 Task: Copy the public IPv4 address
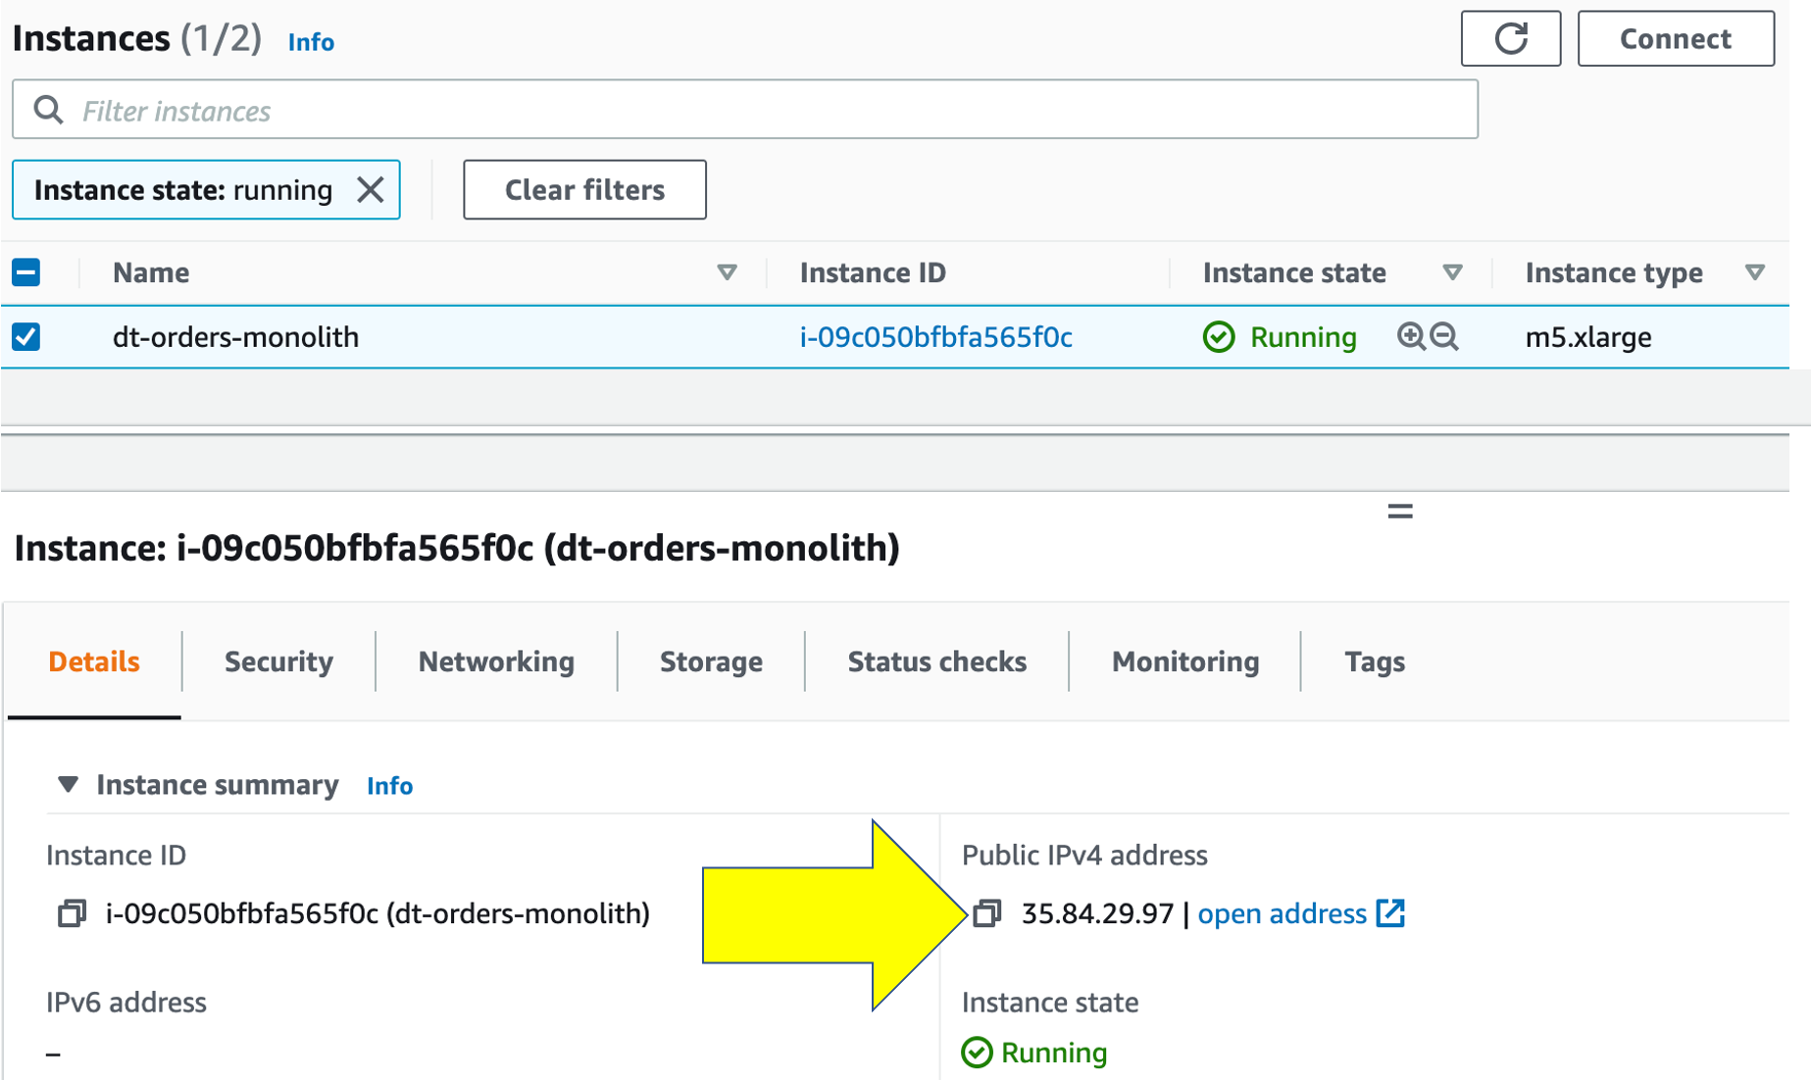[x=987, y=913]
